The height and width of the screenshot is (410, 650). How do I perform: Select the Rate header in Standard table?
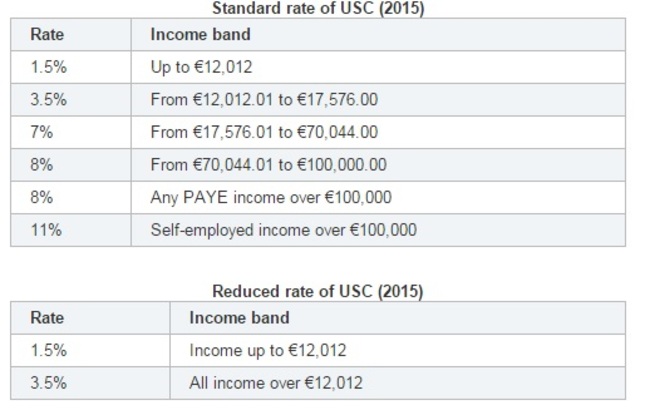click(47, 34)
